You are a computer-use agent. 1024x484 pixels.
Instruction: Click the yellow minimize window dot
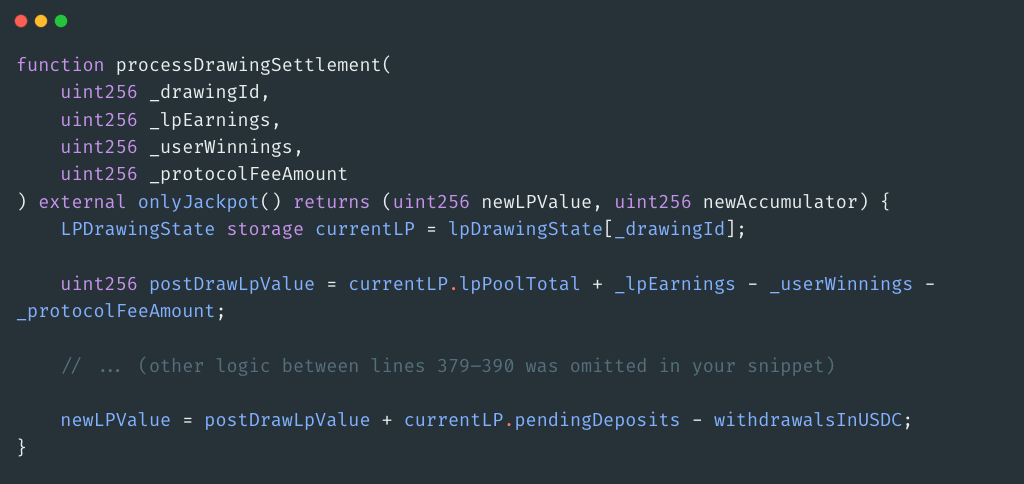tap(41, 21)
